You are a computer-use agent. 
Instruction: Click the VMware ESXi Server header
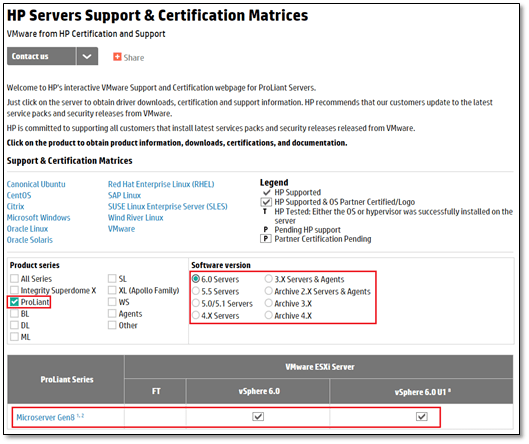[x=319, y=367]
